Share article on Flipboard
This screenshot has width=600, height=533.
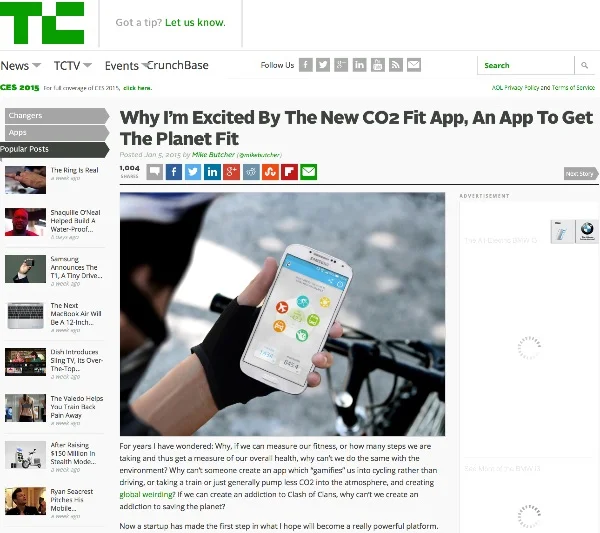[x=289, y=172]
